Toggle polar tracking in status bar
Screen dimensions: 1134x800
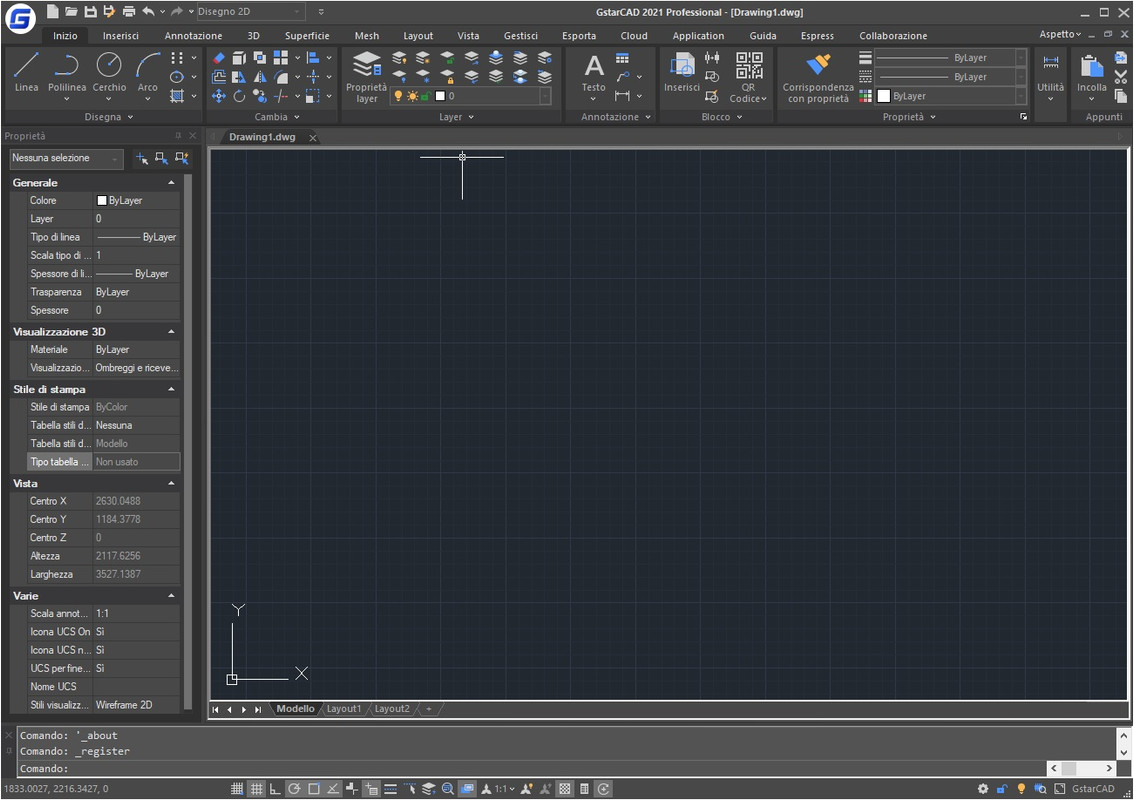pyautogui.click(x=294, y=788)
